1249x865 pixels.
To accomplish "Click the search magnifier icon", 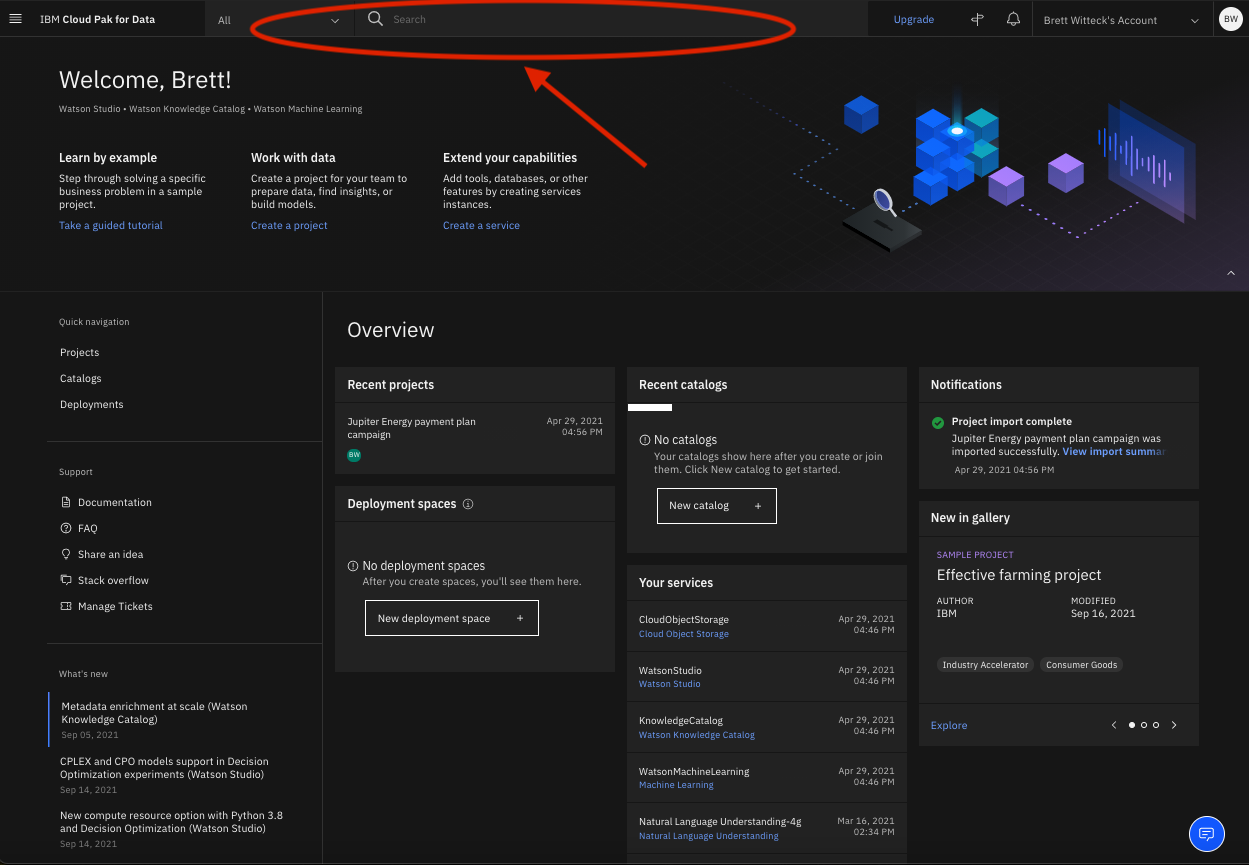I will (x=375, y=19).
